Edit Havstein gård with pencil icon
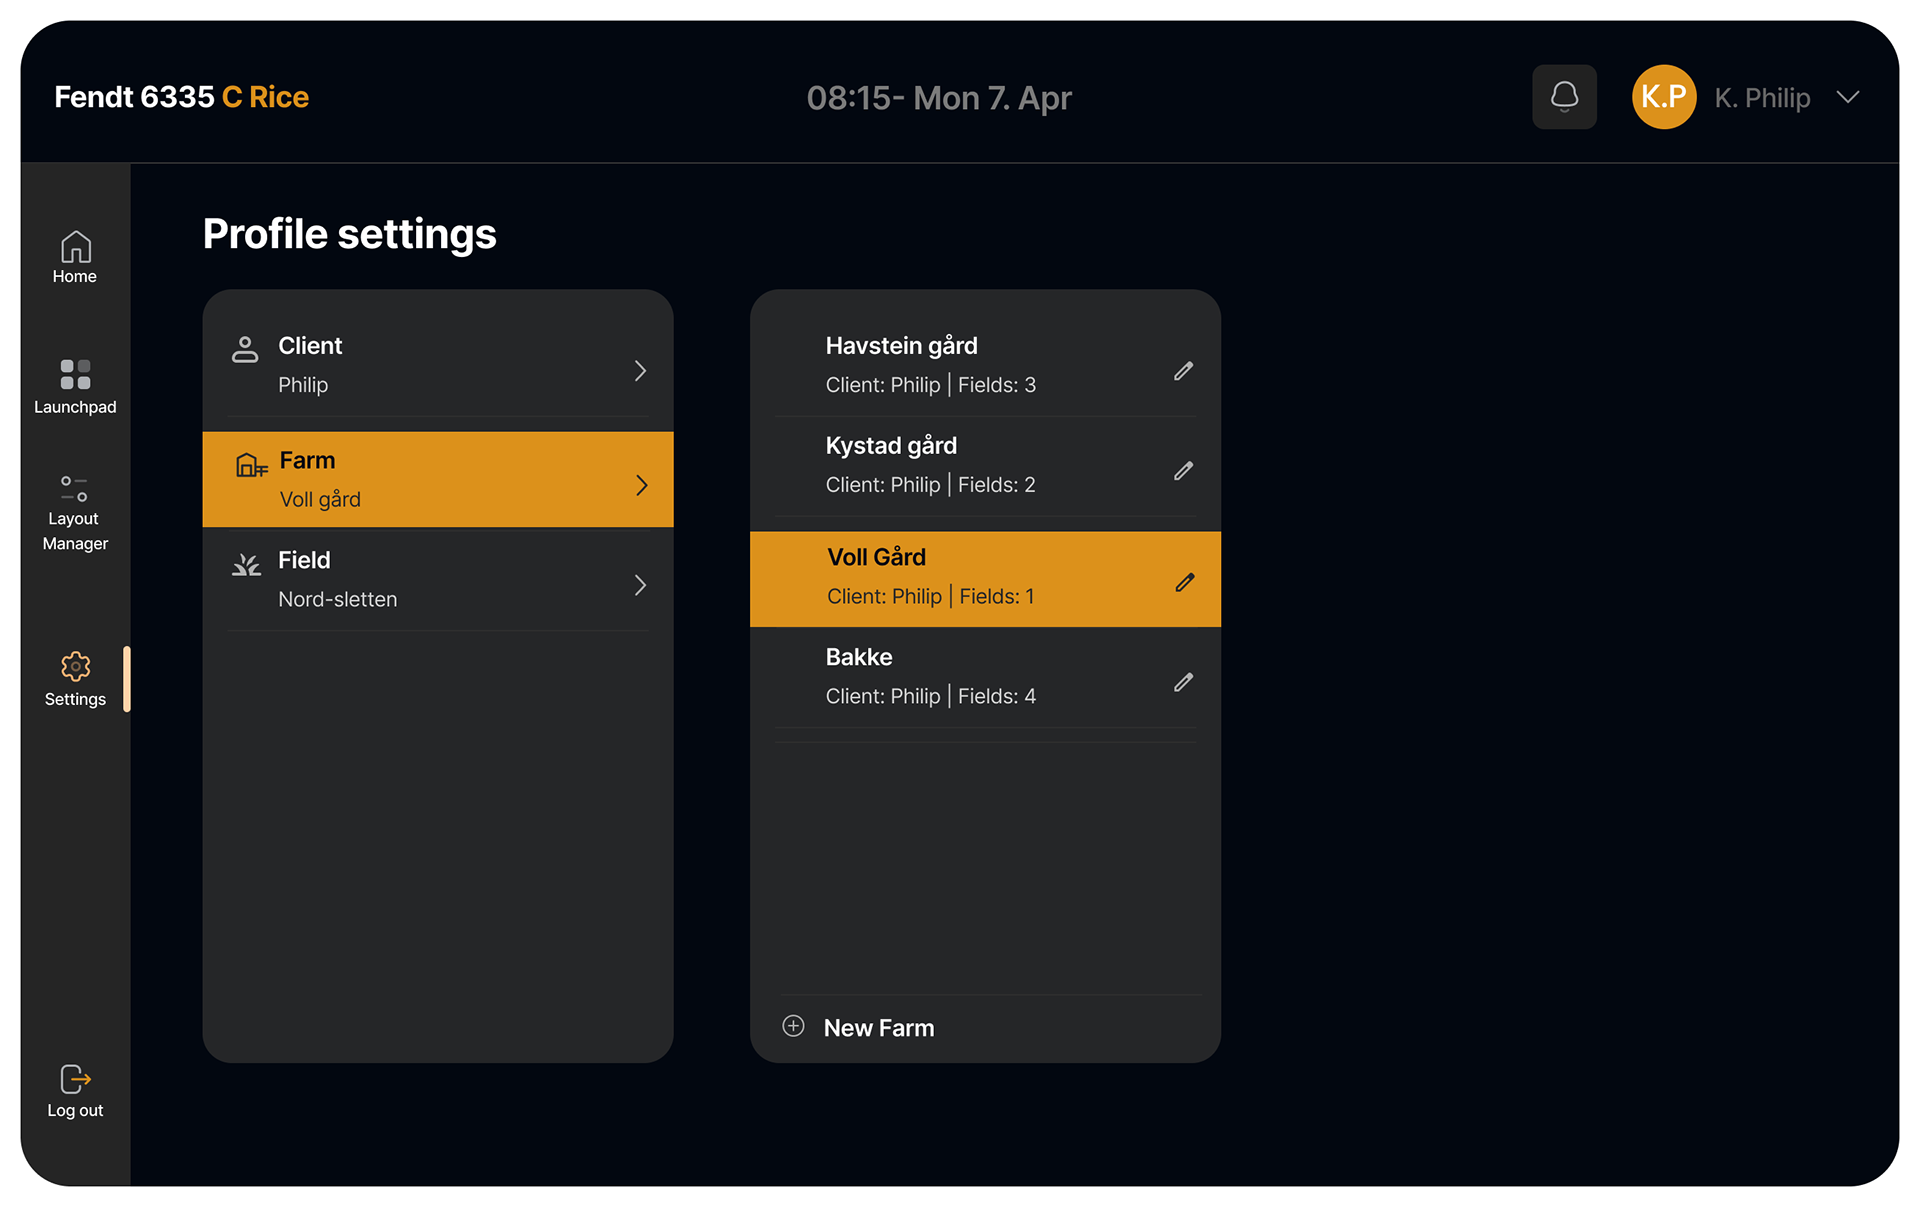Image resolution: width=1920 pixels, height=1207 pixels. point(1183,371)
